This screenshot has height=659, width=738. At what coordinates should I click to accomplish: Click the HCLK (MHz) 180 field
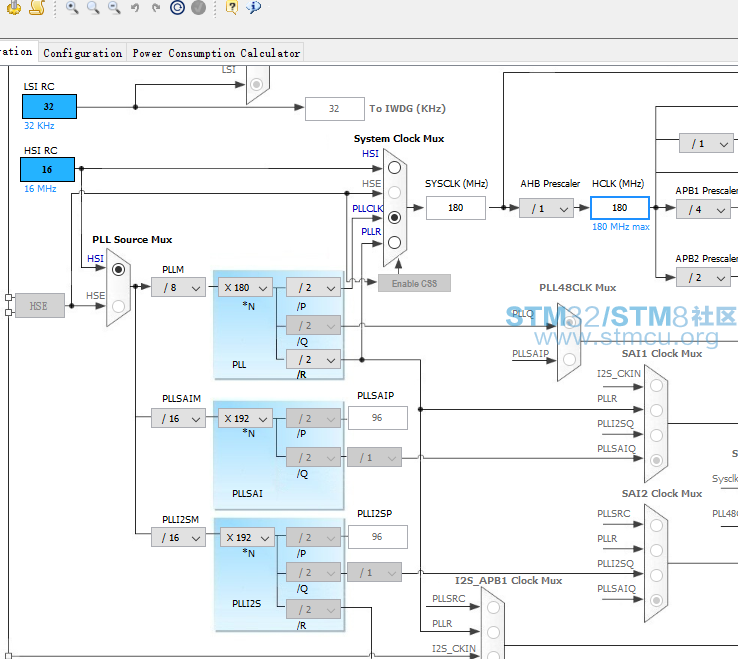620,208
